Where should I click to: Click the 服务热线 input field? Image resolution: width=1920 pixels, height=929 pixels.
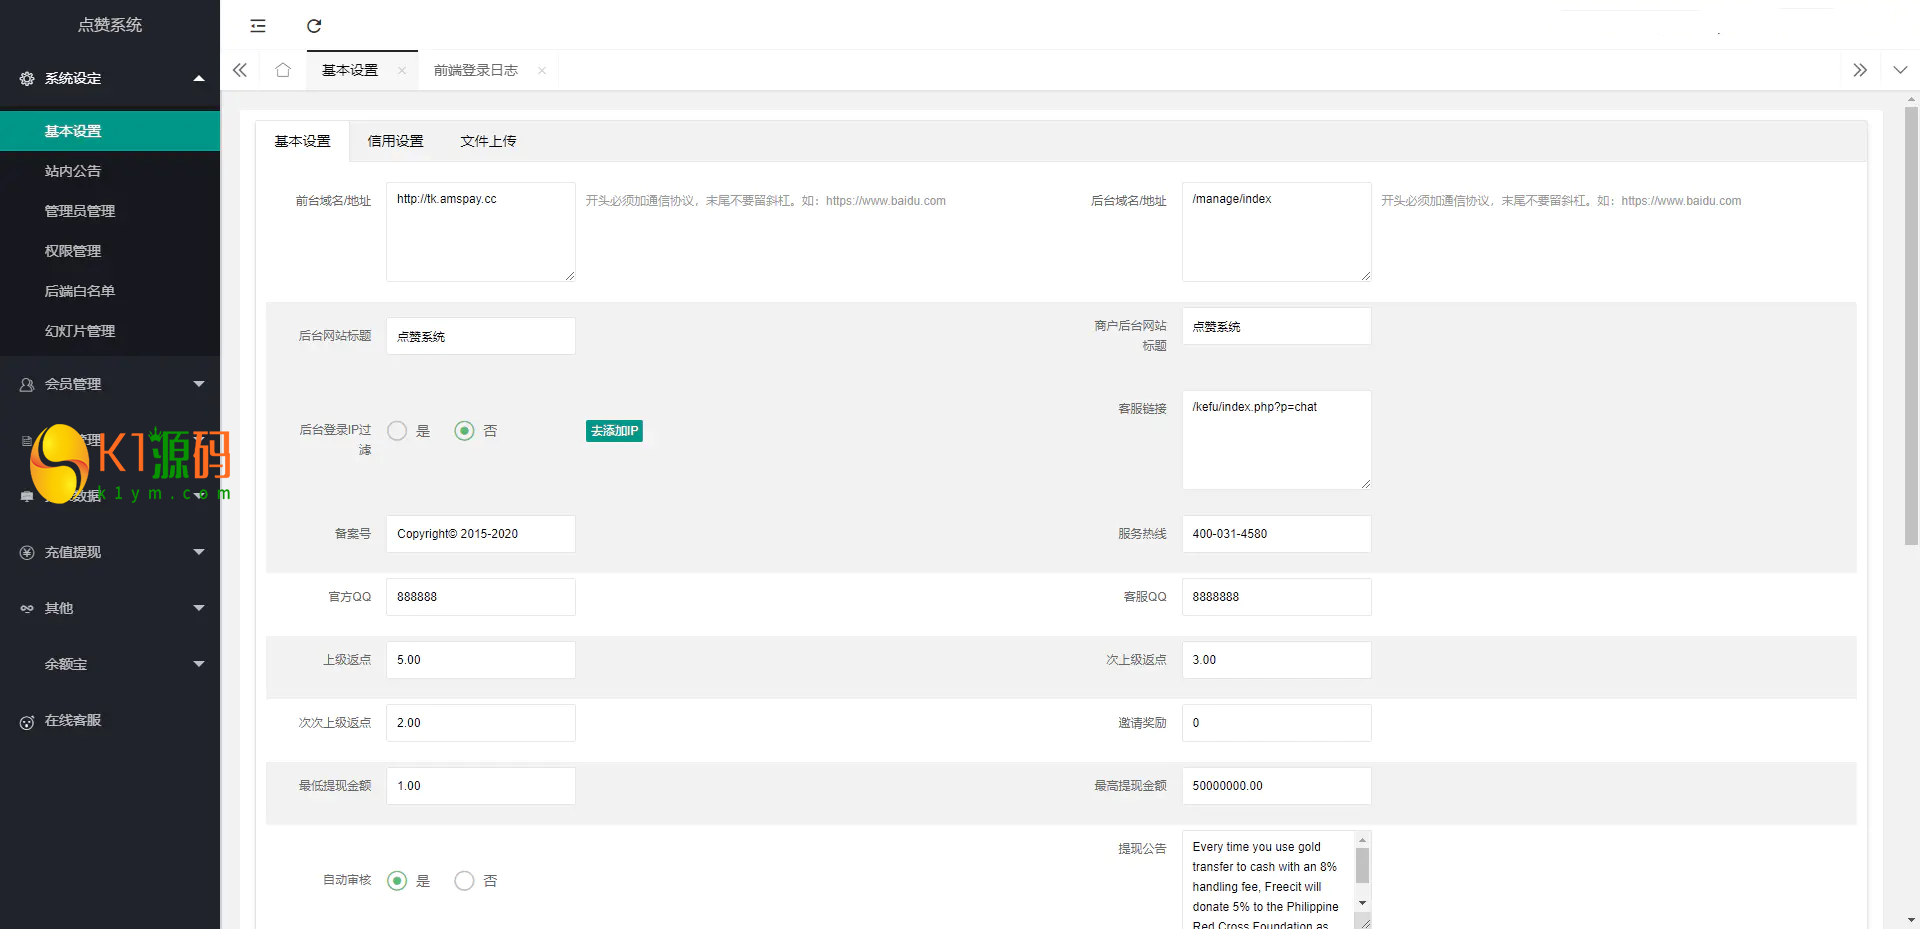point(1276,534)
